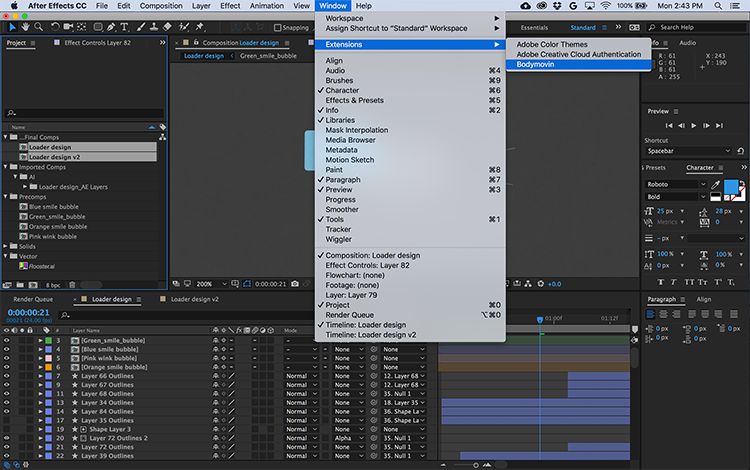750x470 pixels.
Task: Toggle visibility of Layer 39 Outlines
Action: (7, 456)
